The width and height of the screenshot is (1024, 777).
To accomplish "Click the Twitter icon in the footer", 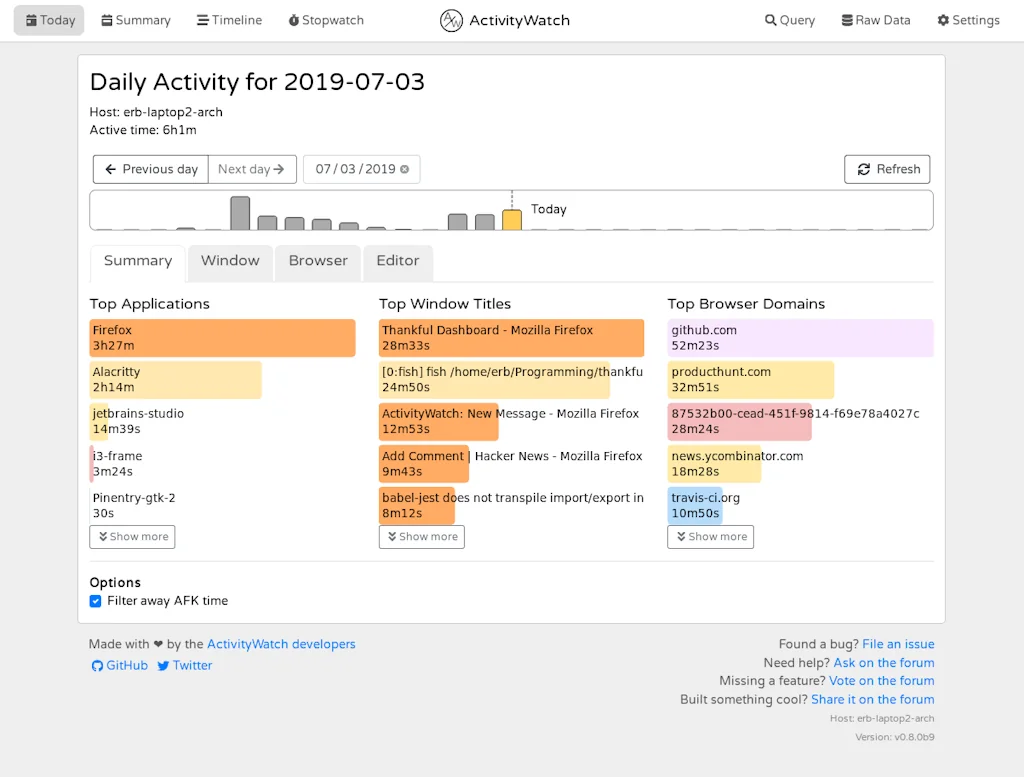I will tap(166, 665).
